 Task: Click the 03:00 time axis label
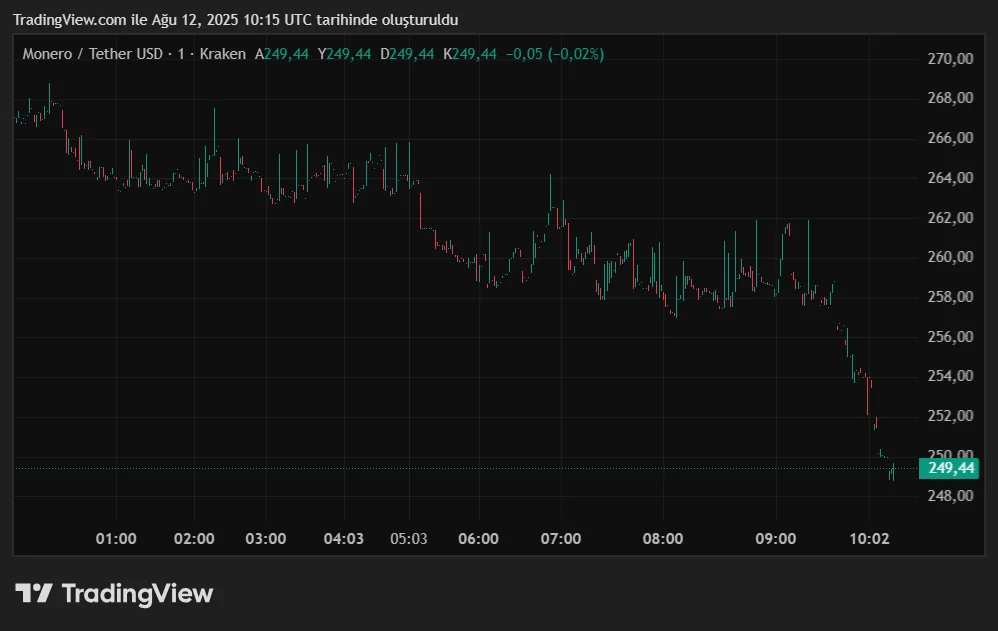265,539
